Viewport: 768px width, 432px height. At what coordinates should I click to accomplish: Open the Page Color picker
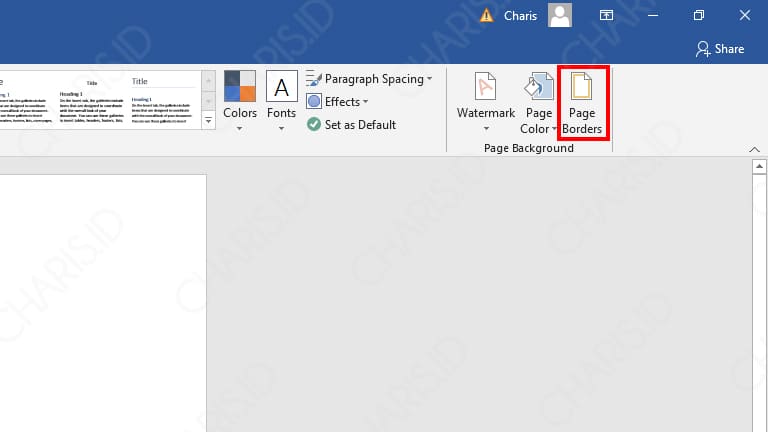click(x=538, y=103)
